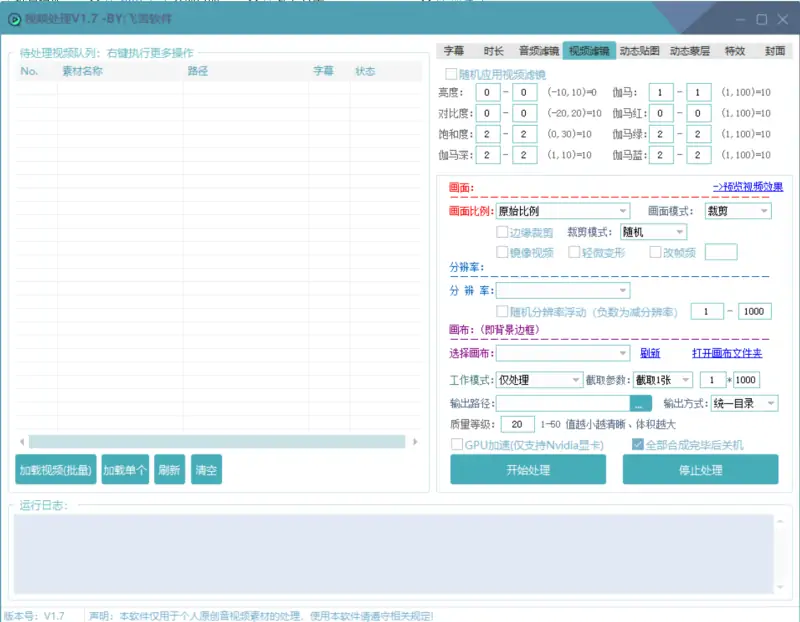The width and height of the screenshot is (800, 622).
Task: Click the 打开画布文件夹 link
Action: click(x=727, y=353)
